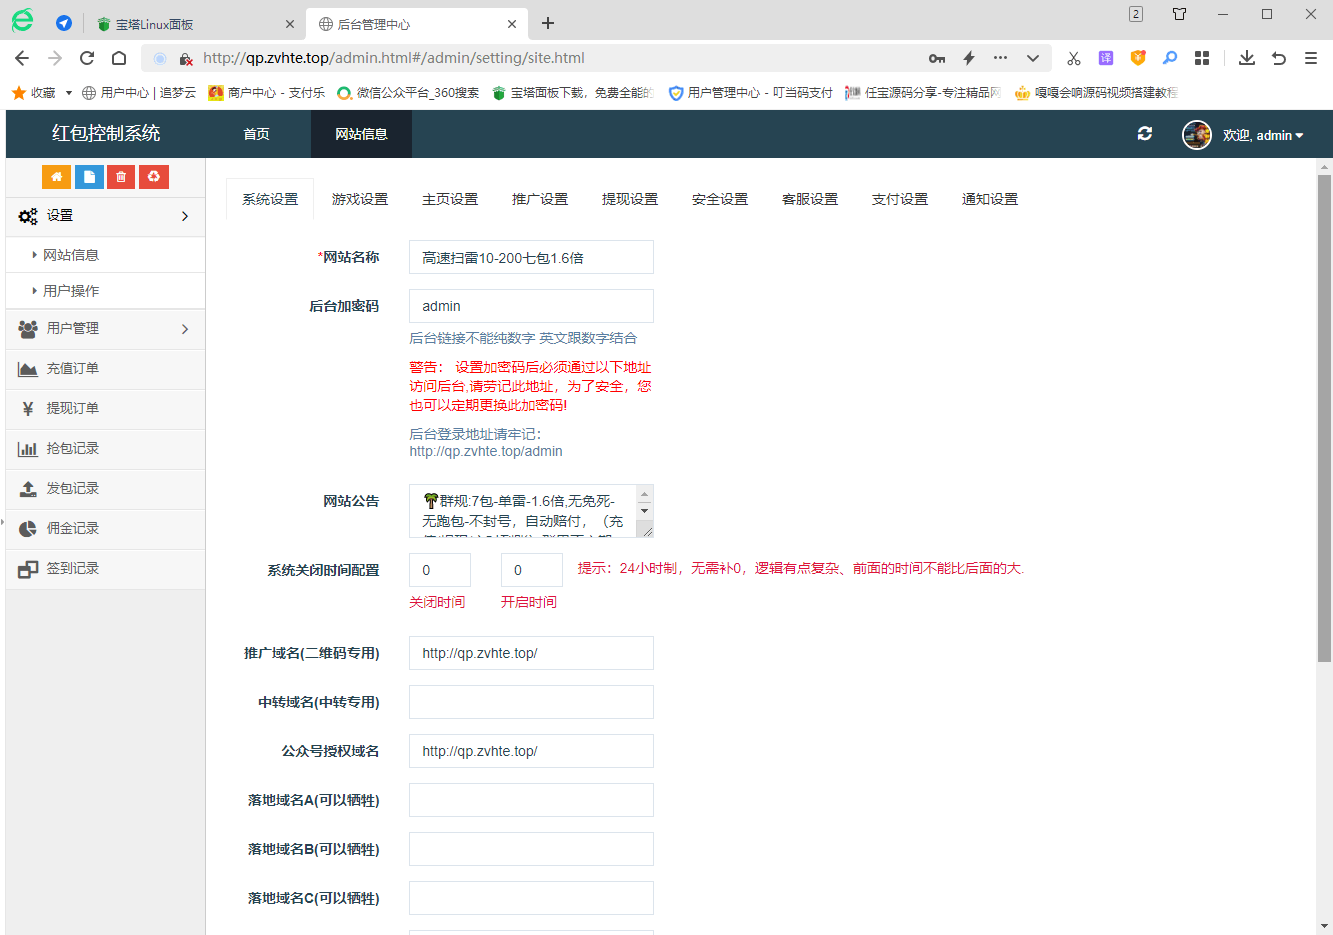Click the 网站名称 input field
Image resolution: width=1333 pixels, height=935 pixels.
pos(531,257)
